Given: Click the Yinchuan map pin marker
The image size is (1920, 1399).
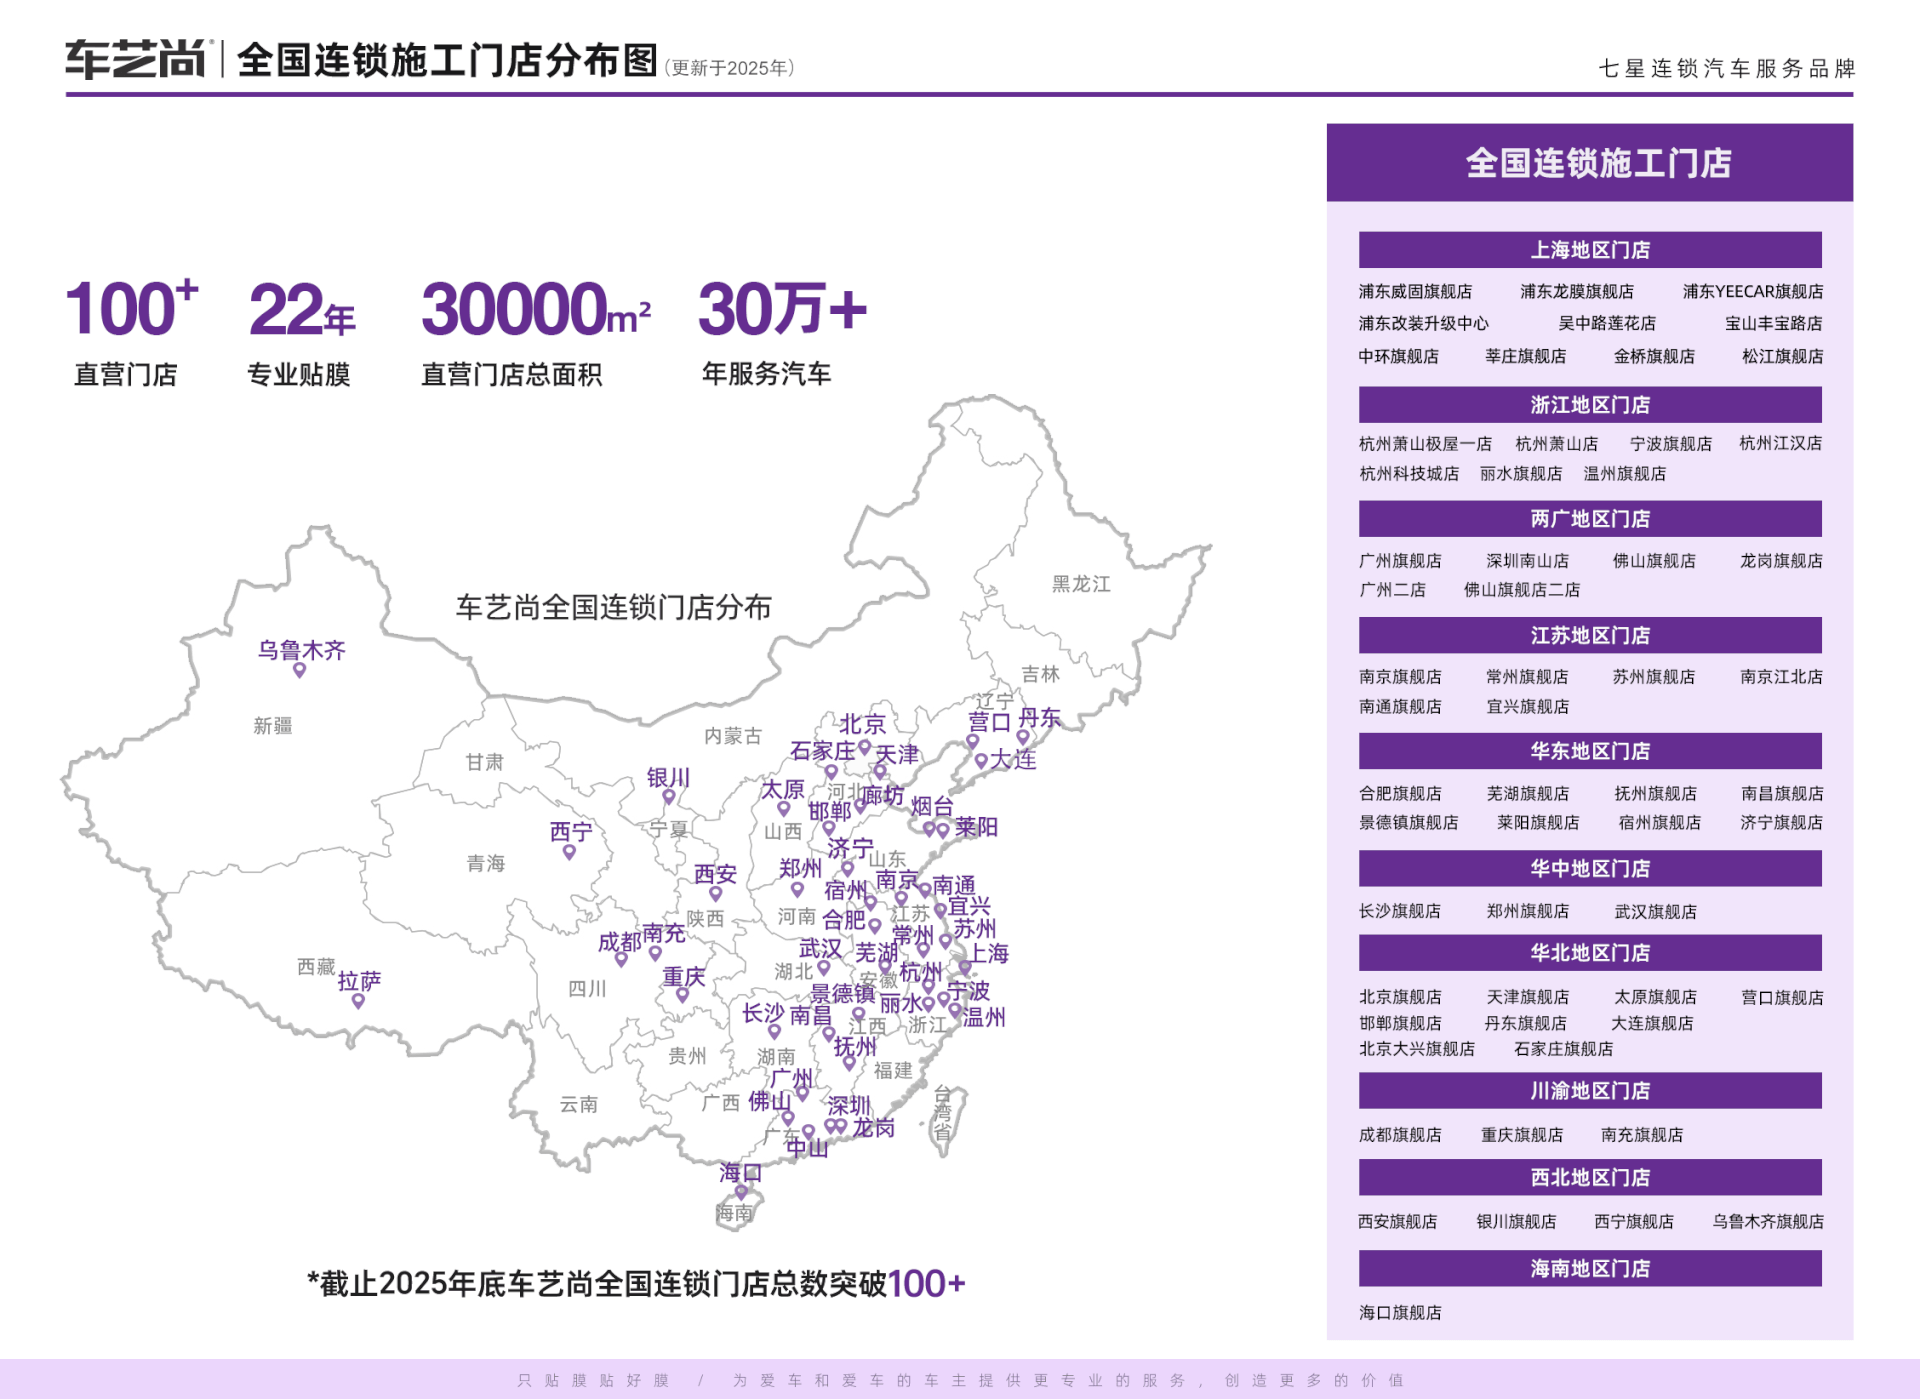Looking at the screenshot, I should tap(668, 797).
